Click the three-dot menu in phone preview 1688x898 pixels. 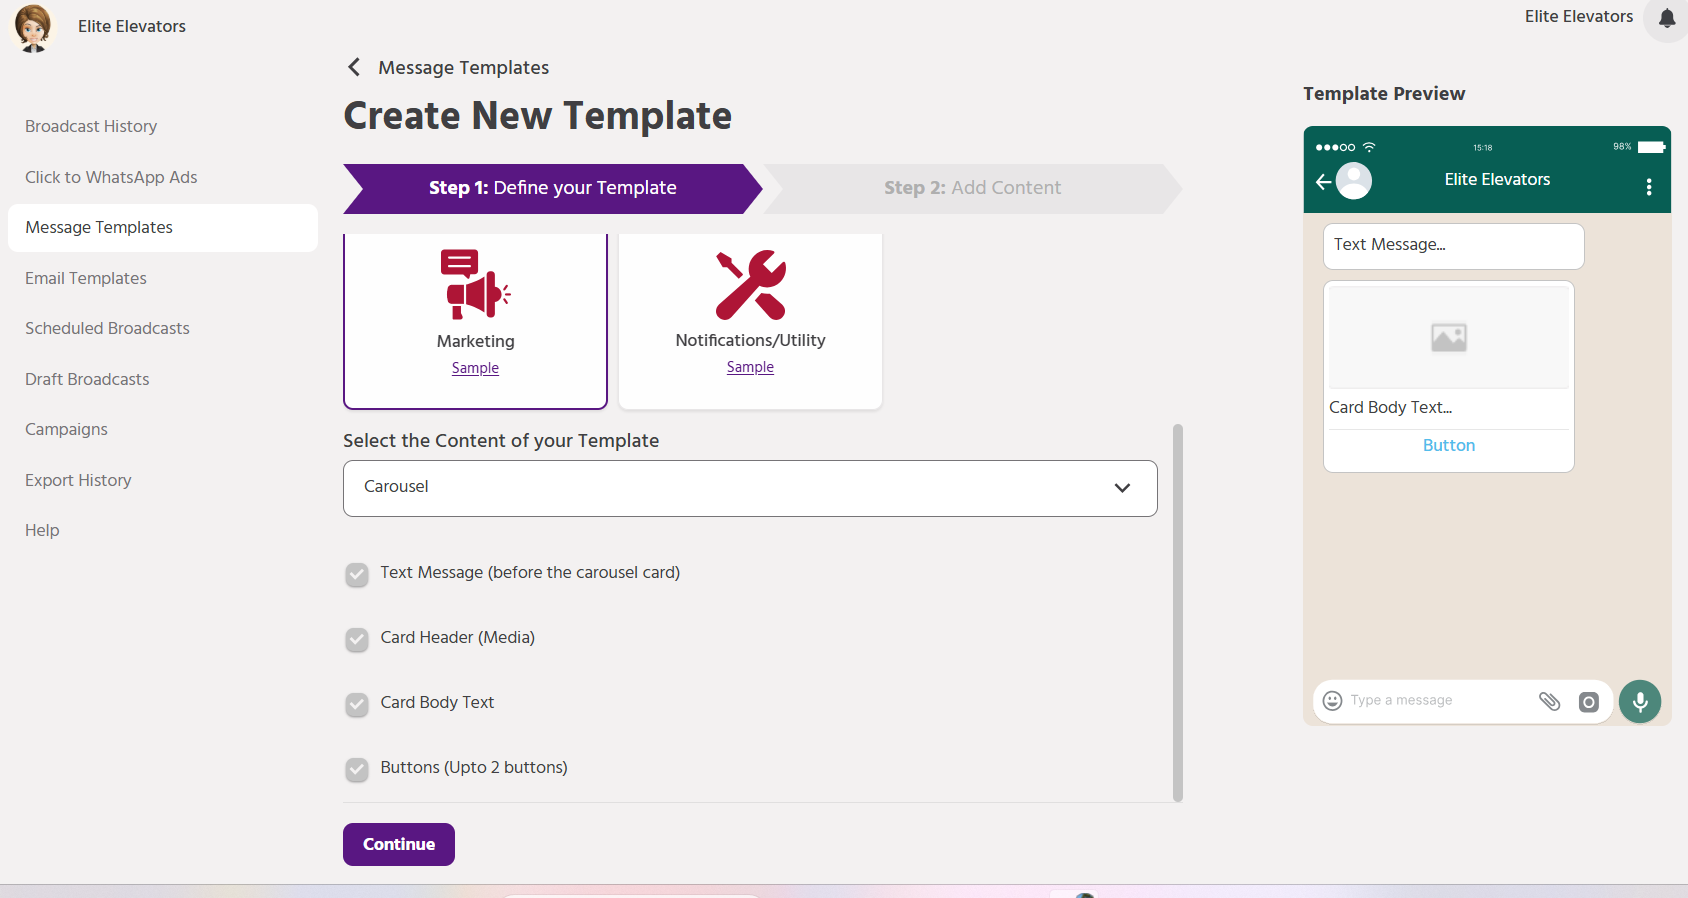[1648, 187]
